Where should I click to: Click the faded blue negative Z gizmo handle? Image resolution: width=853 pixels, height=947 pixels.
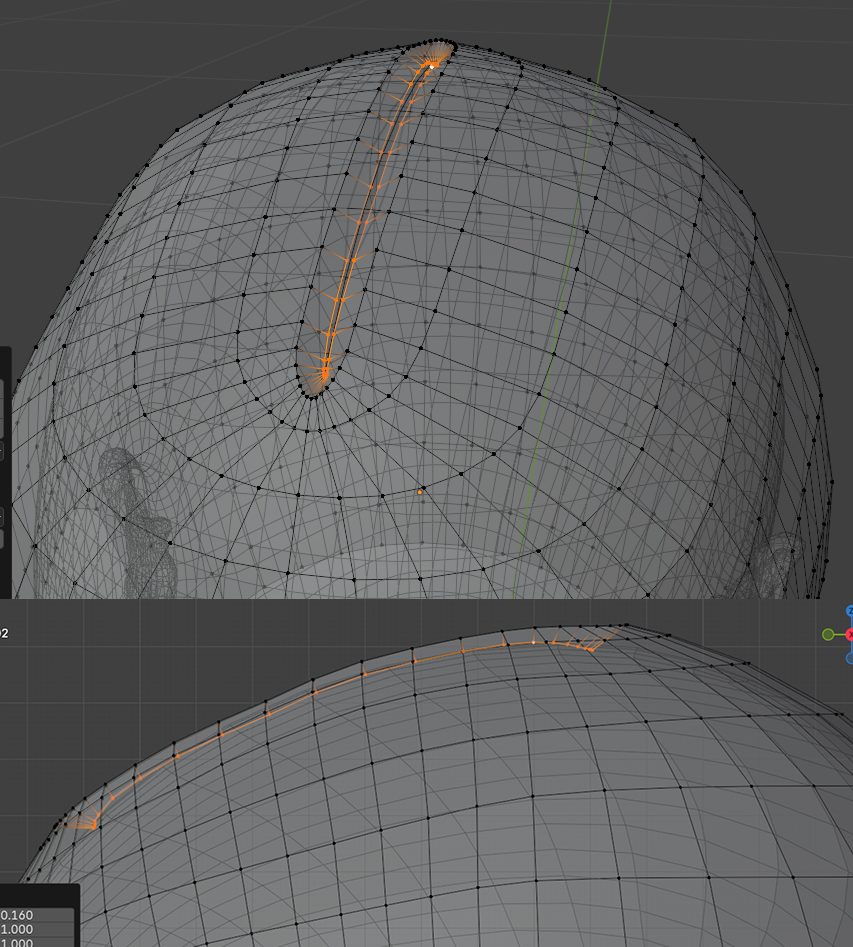[849, 658]
